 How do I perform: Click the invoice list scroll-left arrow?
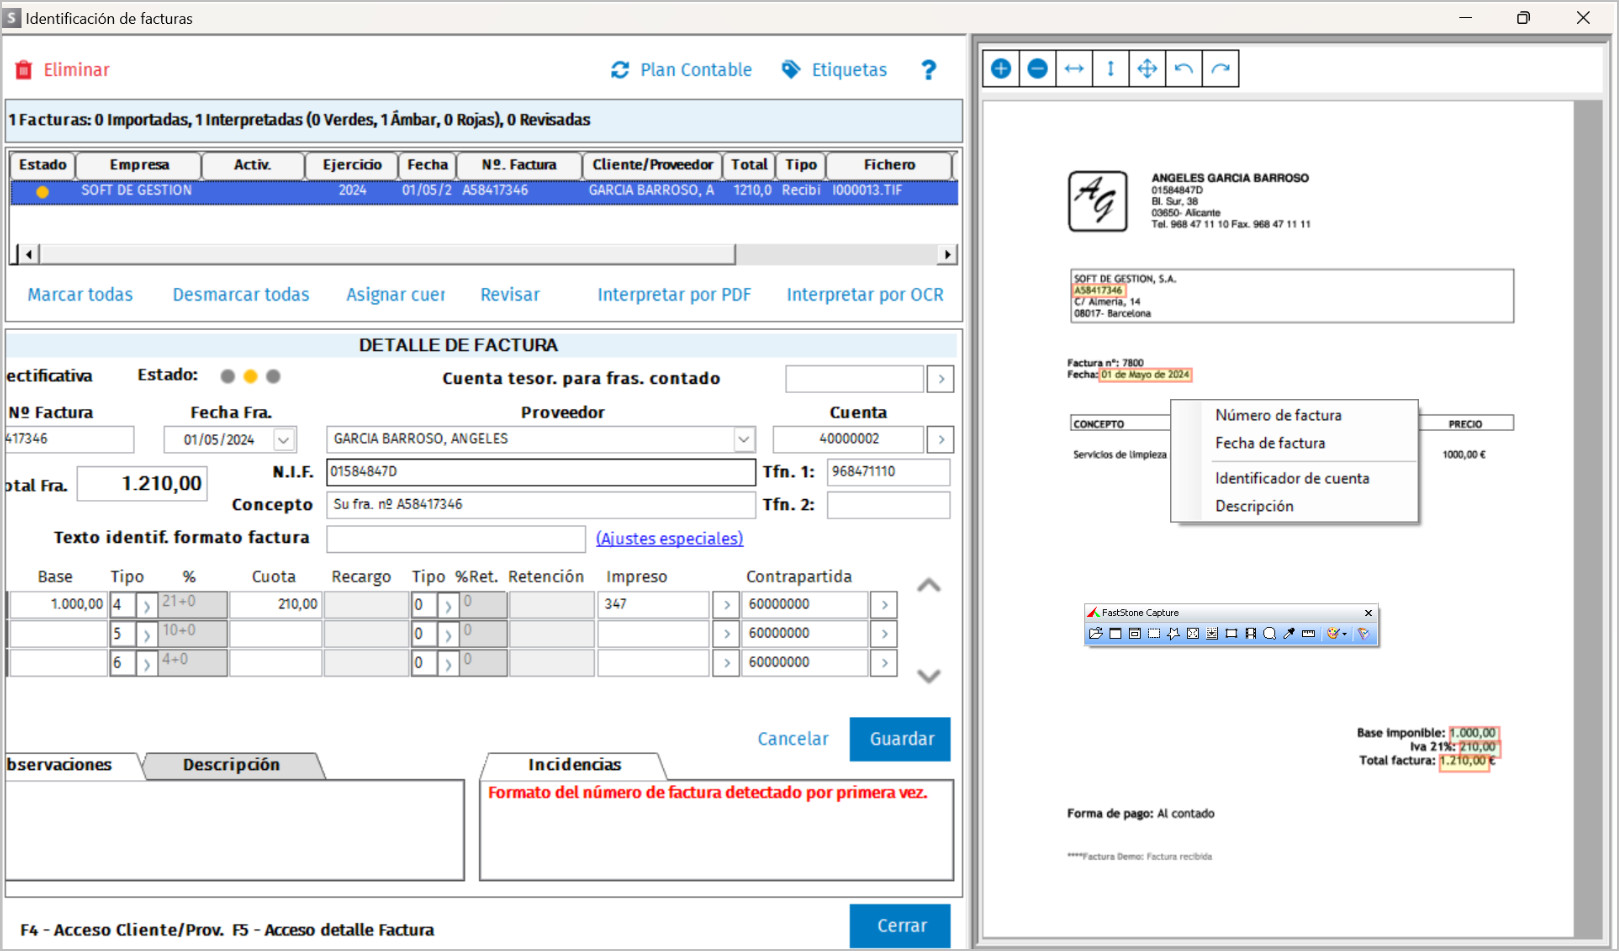(29, 254)
